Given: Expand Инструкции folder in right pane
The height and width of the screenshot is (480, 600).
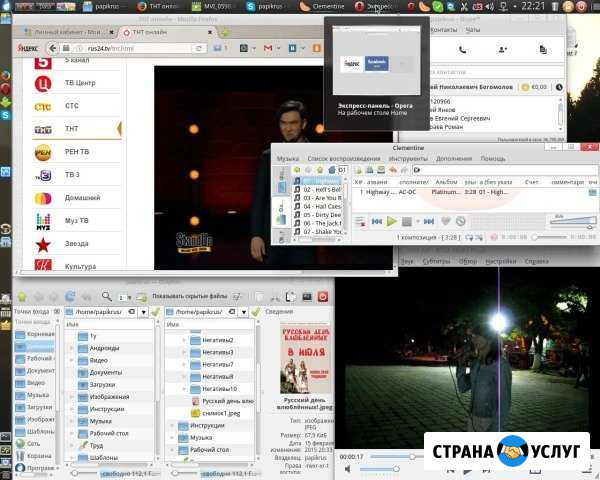Looking at the screenshot, I should 172,426.
